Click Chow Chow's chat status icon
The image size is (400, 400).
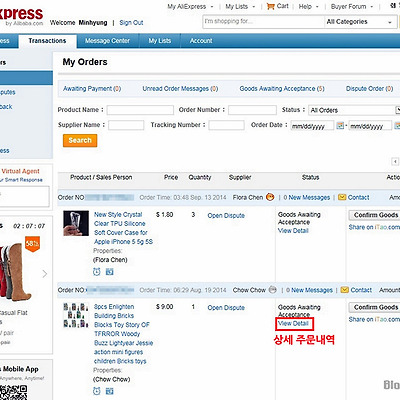pos(273,289)
